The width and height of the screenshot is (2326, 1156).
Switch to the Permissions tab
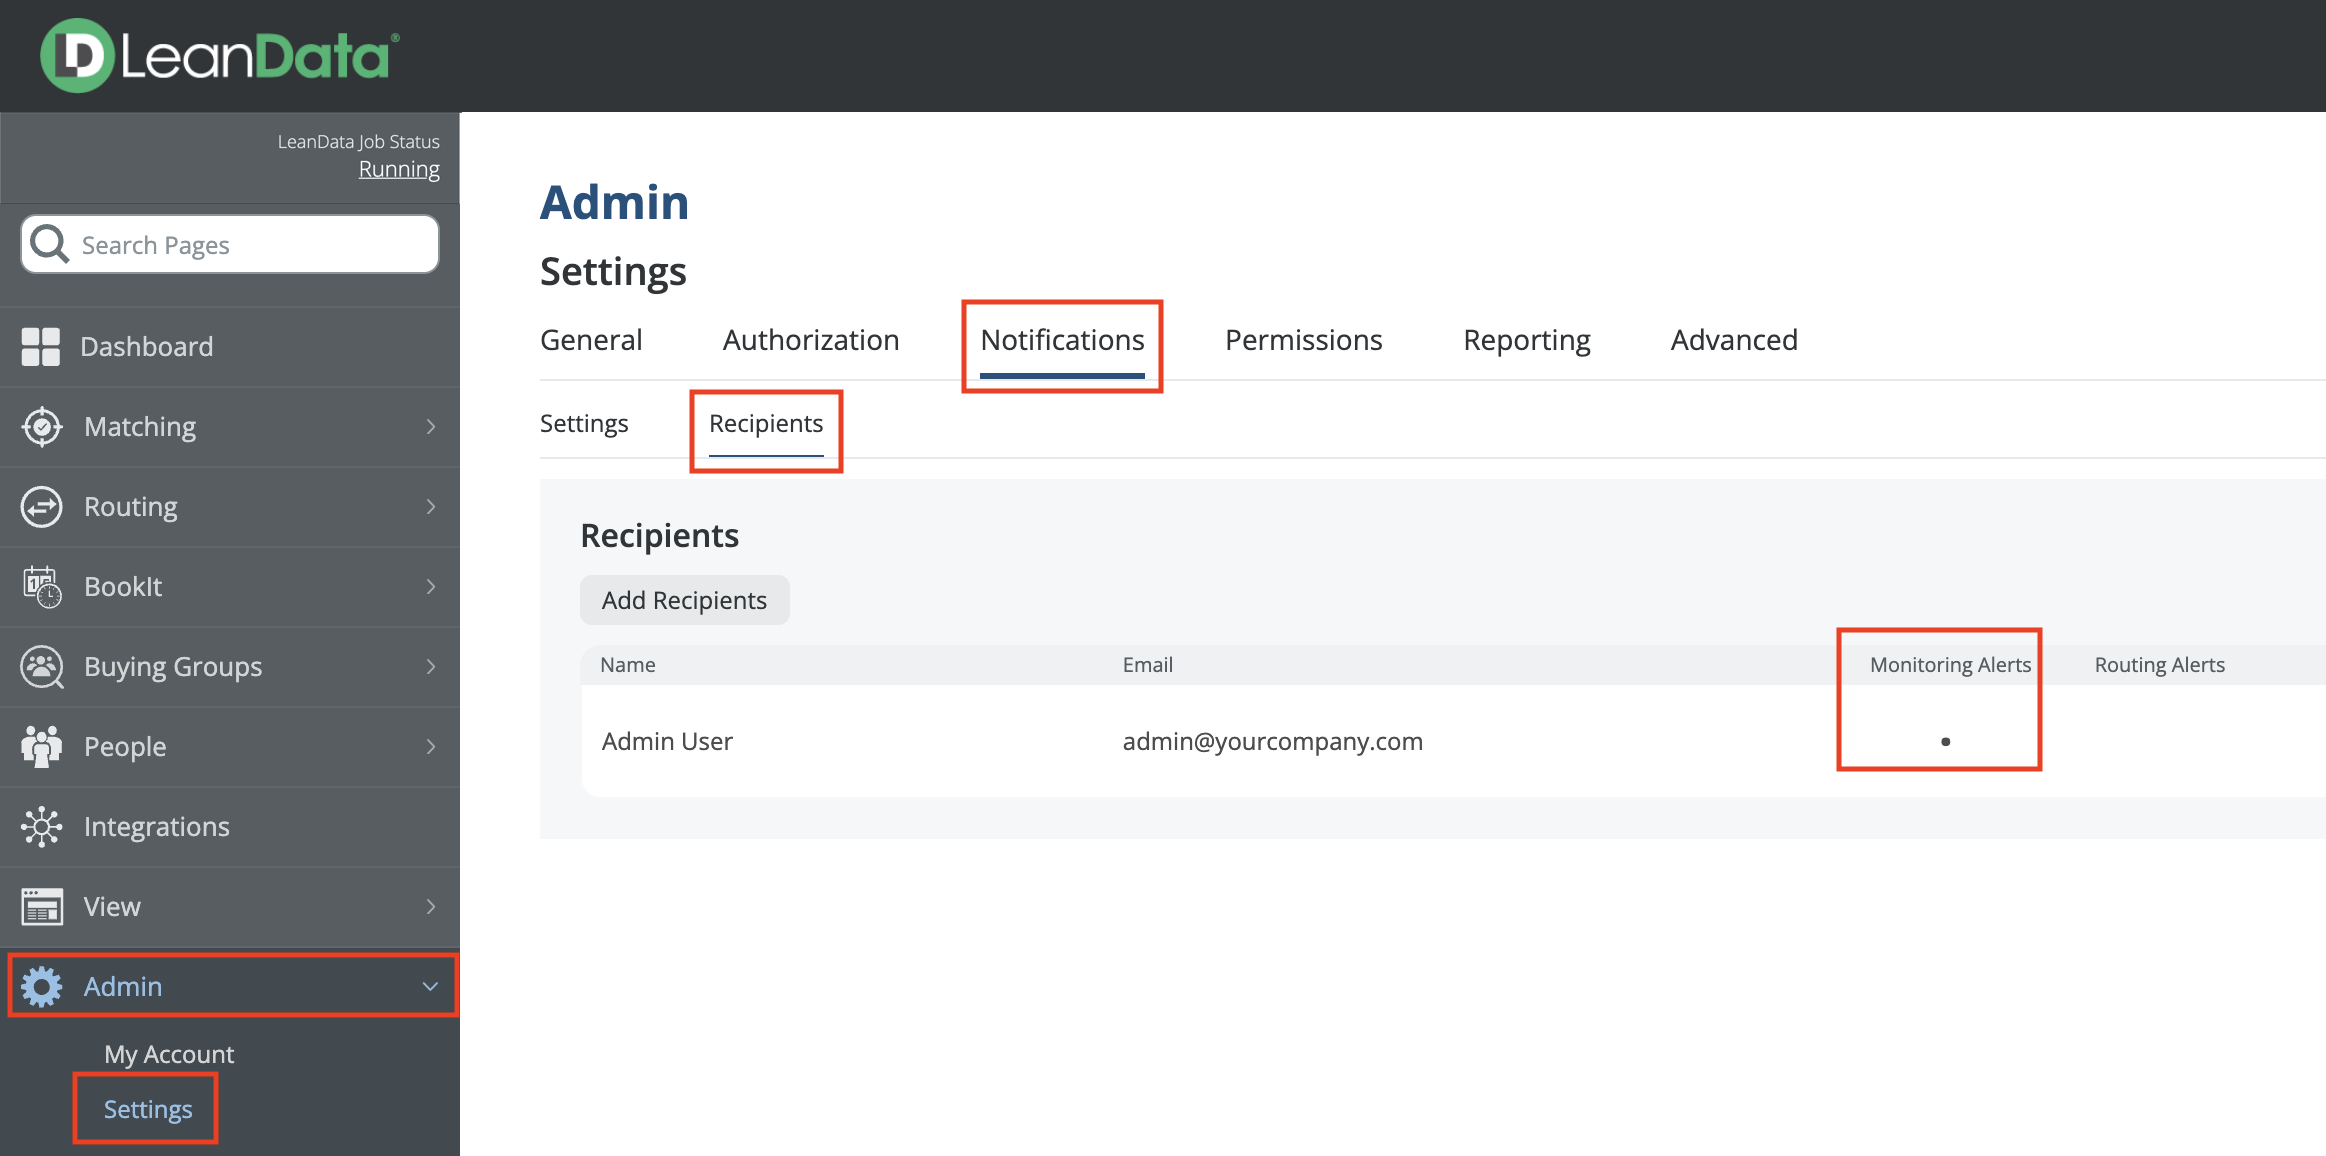coord(1303,340)
